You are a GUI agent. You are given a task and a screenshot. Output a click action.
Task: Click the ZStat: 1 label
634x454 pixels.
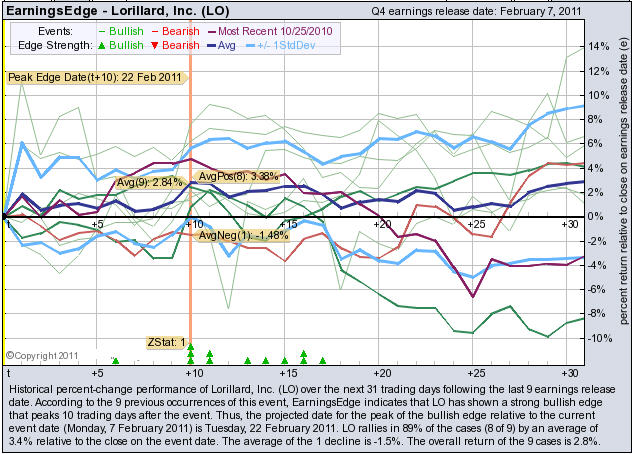[167, 342]
